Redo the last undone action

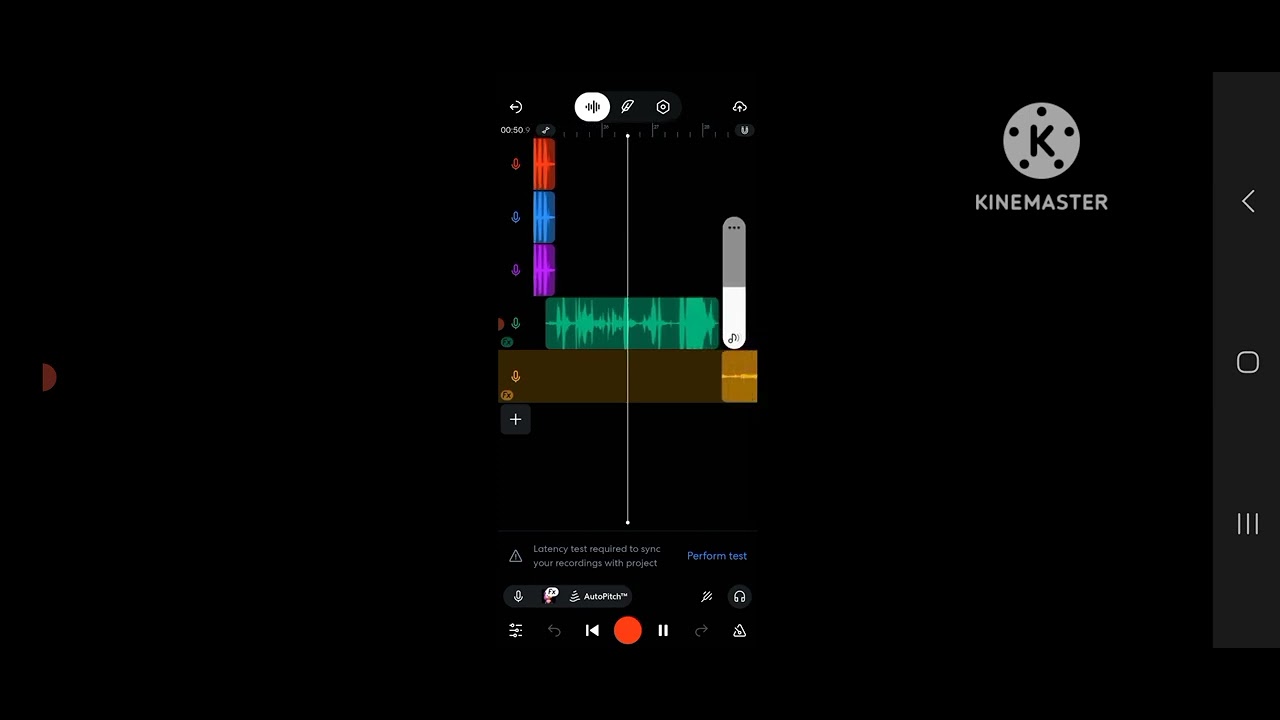702,631
